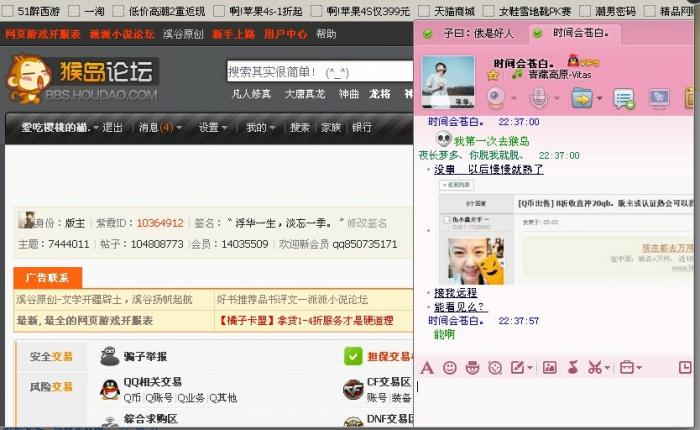Open the 银行 link in user bar
This screenshot has width=700, height=430.
362,128
